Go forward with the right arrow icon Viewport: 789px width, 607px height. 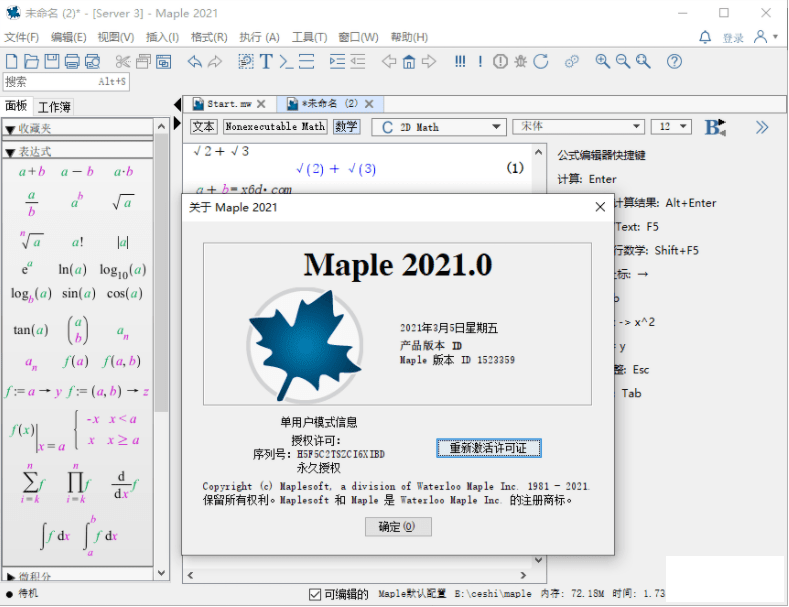click(x=429, y=61)
